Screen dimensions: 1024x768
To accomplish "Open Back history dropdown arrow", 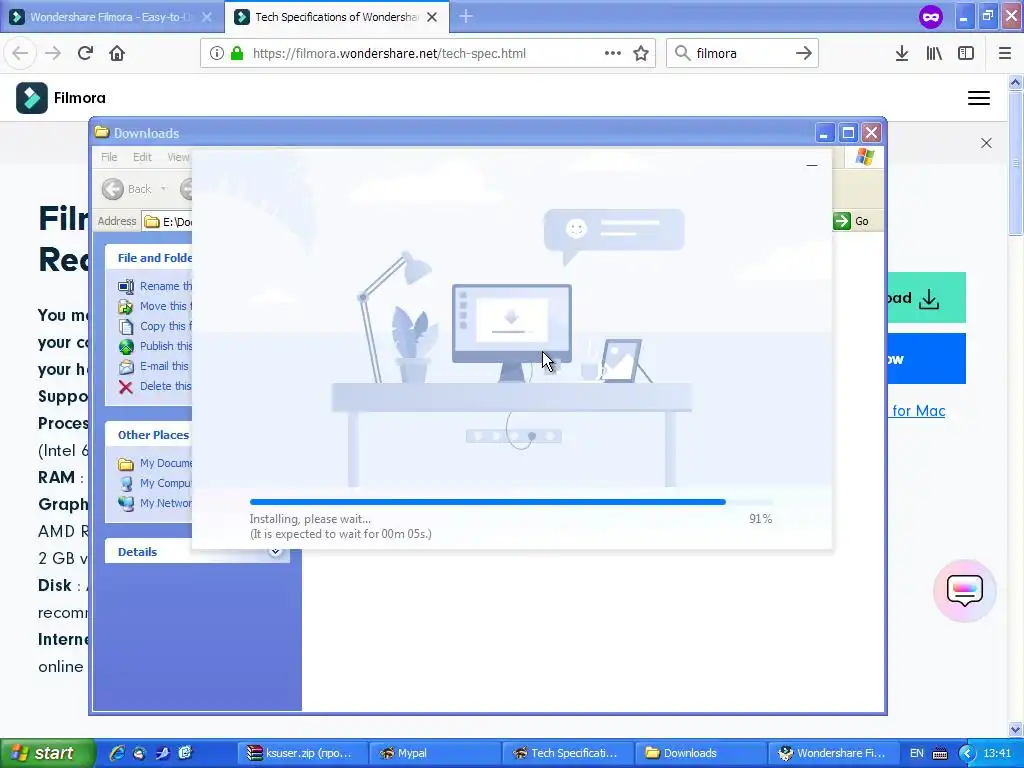I will point(163,189).
